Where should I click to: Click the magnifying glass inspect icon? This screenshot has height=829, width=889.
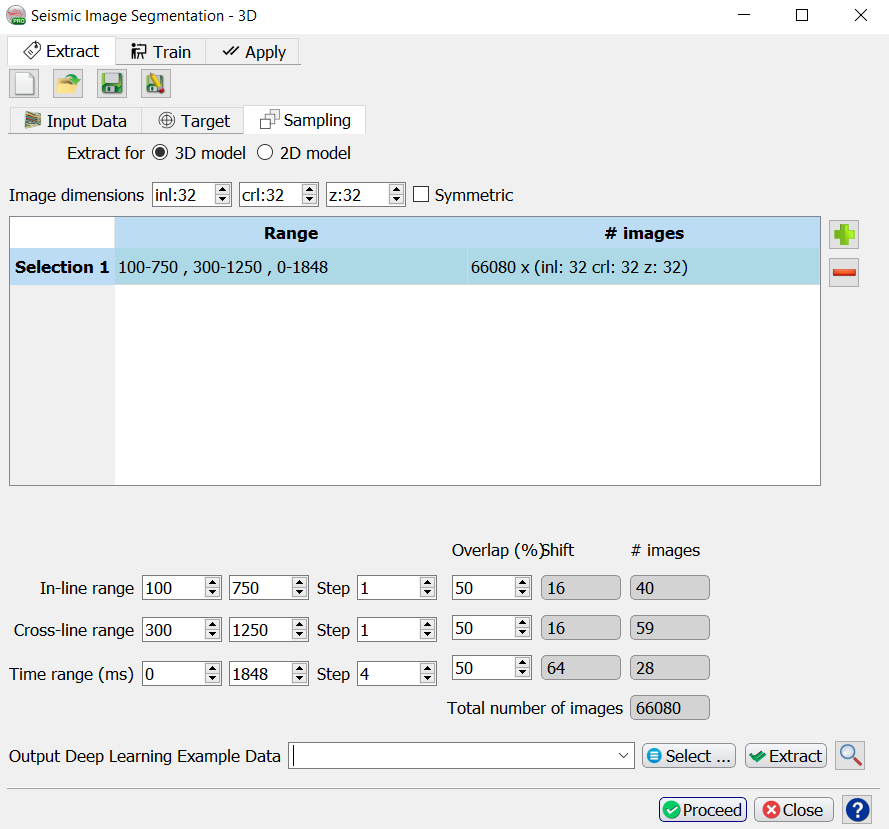tap(851, 756)
